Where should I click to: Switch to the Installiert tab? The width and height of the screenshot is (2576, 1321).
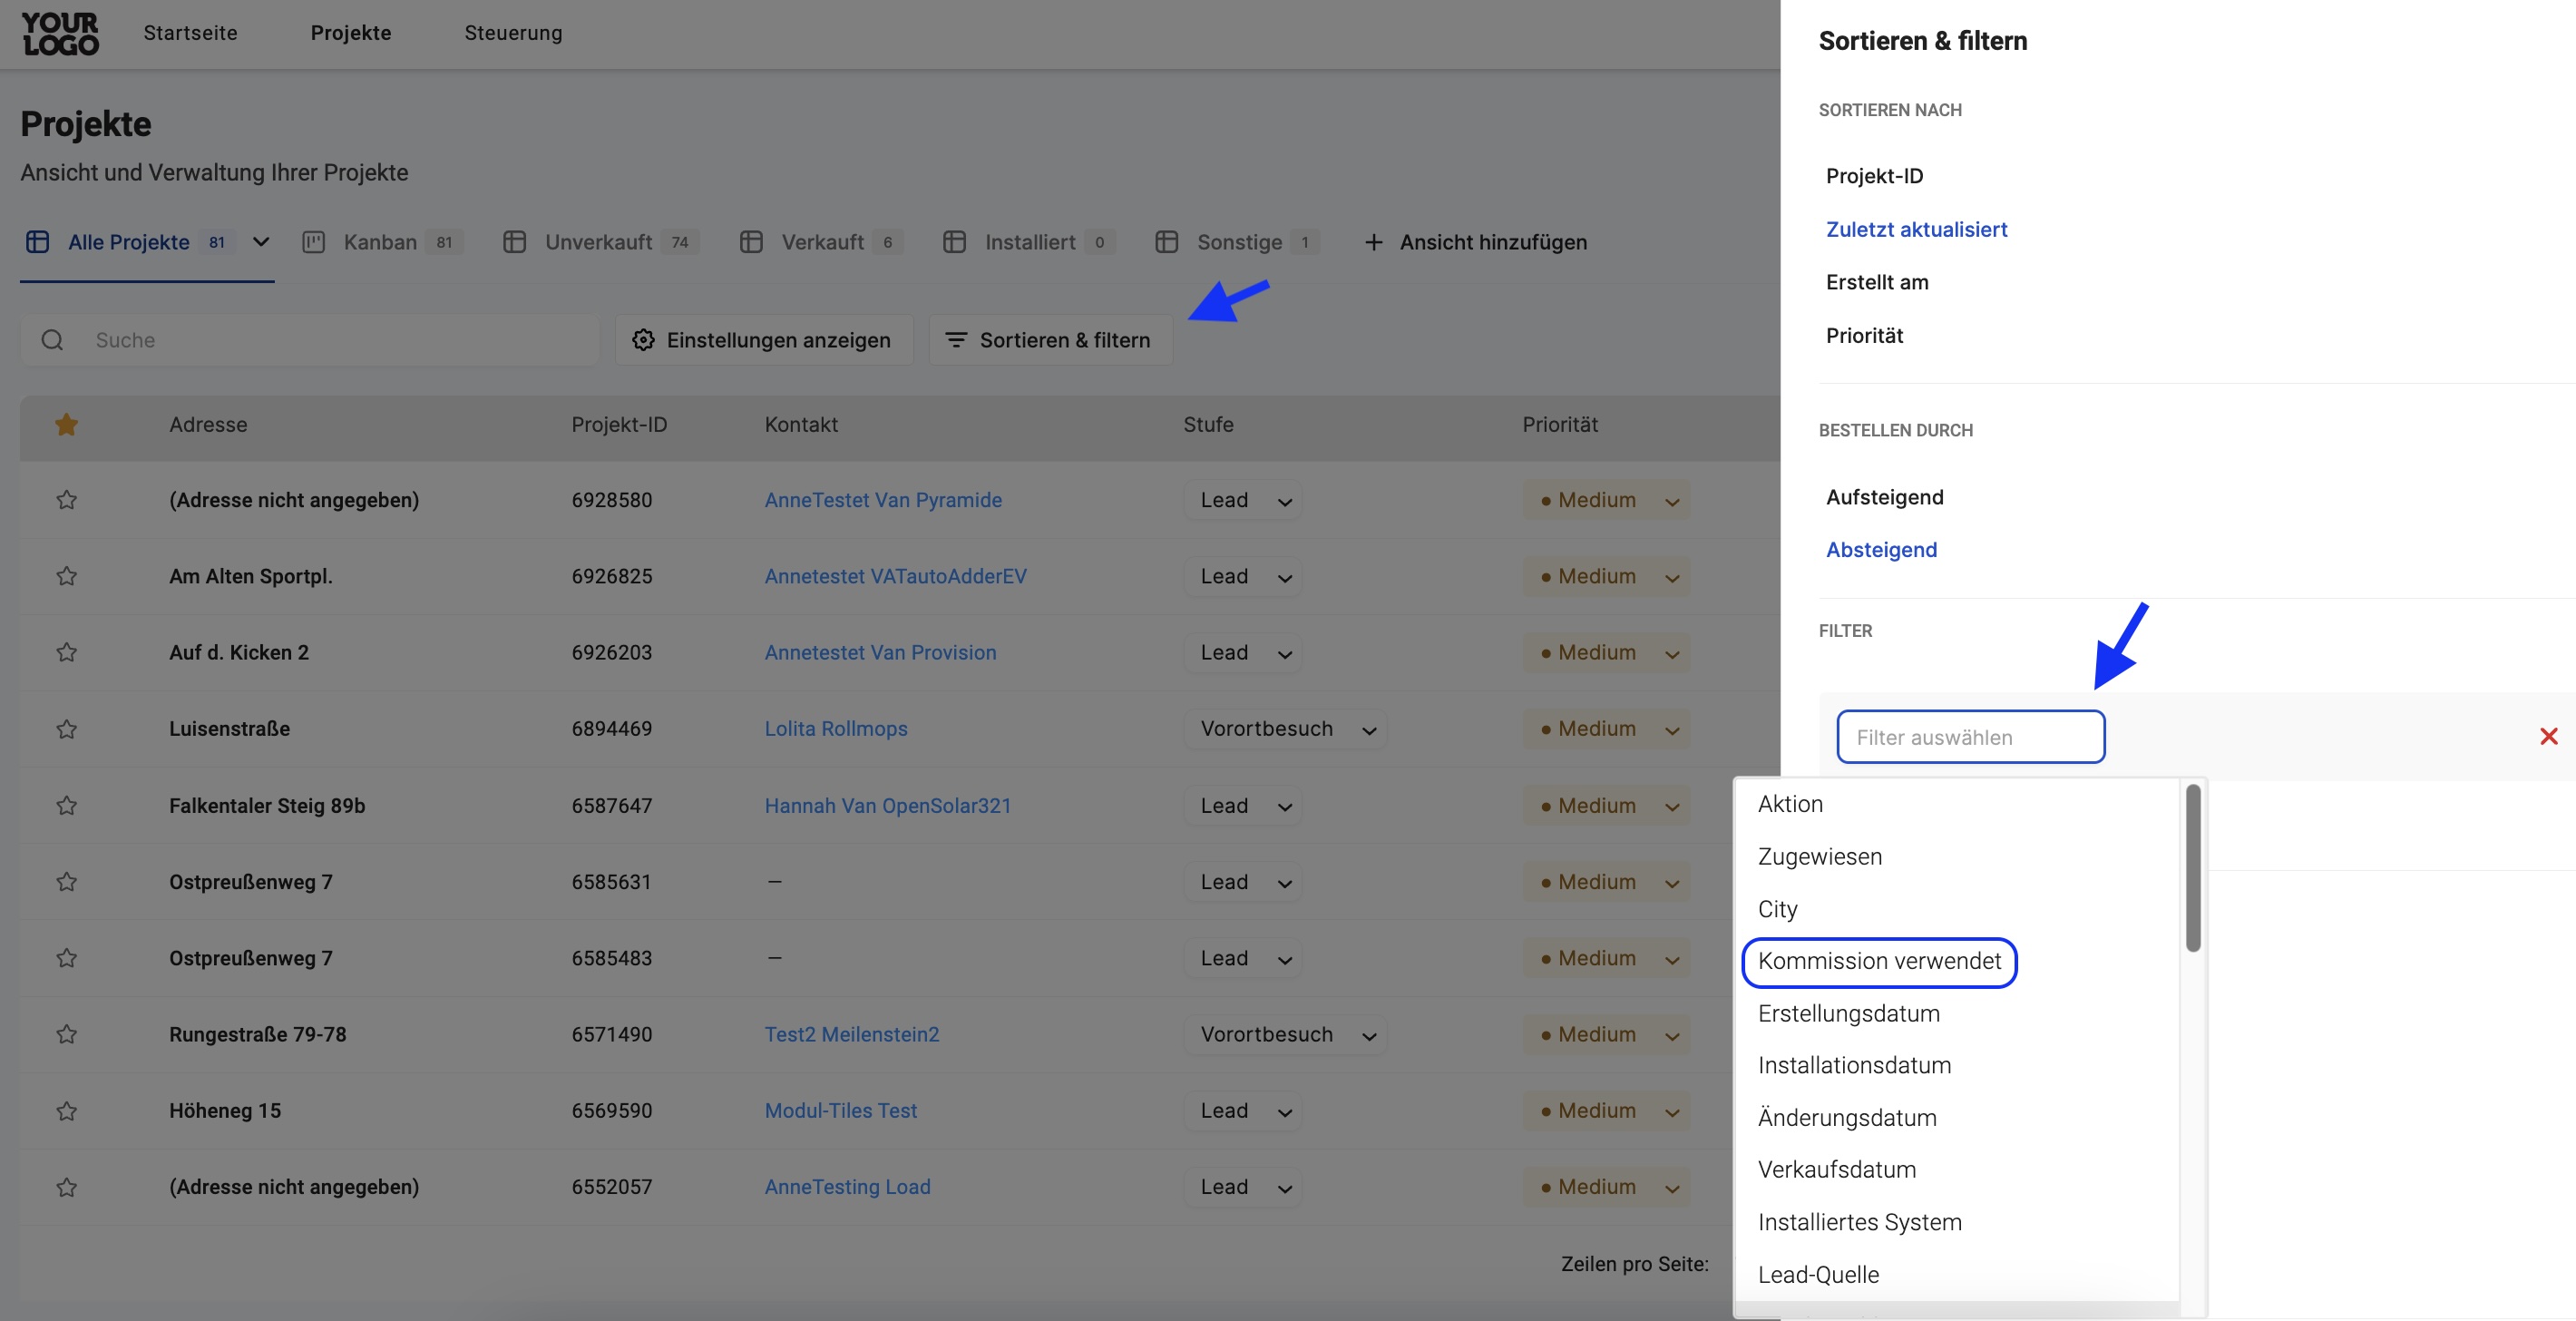(x=1029, y=242)
